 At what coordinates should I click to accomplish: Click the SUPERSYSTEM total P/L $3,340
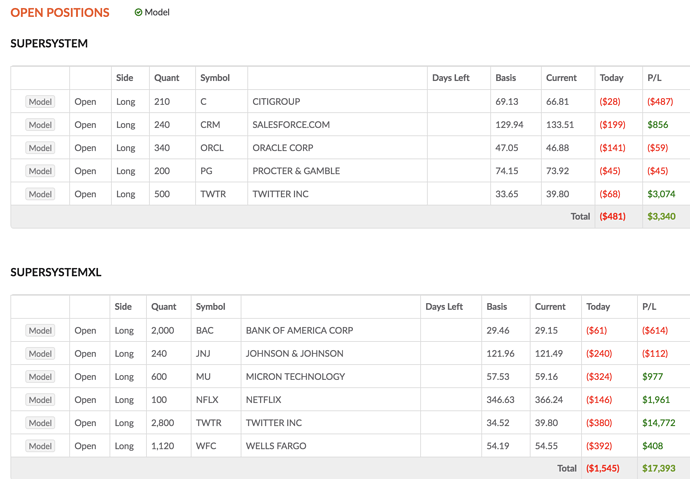661,216
